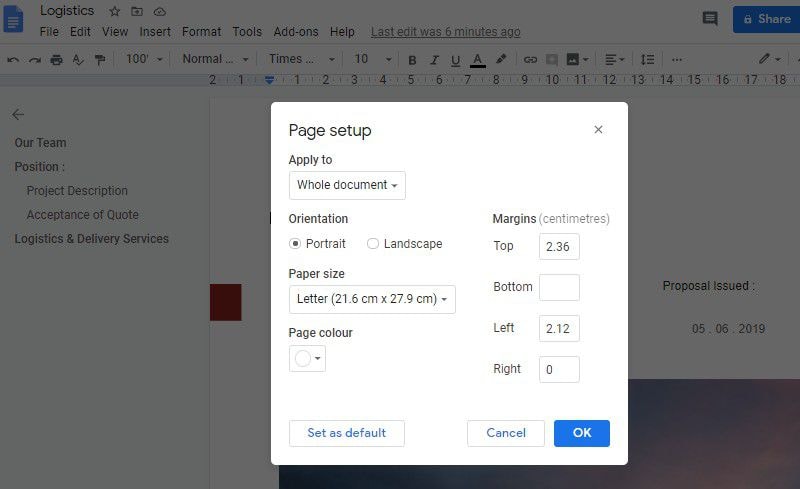Viewport: 800px width, 489px height.
Task: Open line spacing options
Action: point(647,60)
